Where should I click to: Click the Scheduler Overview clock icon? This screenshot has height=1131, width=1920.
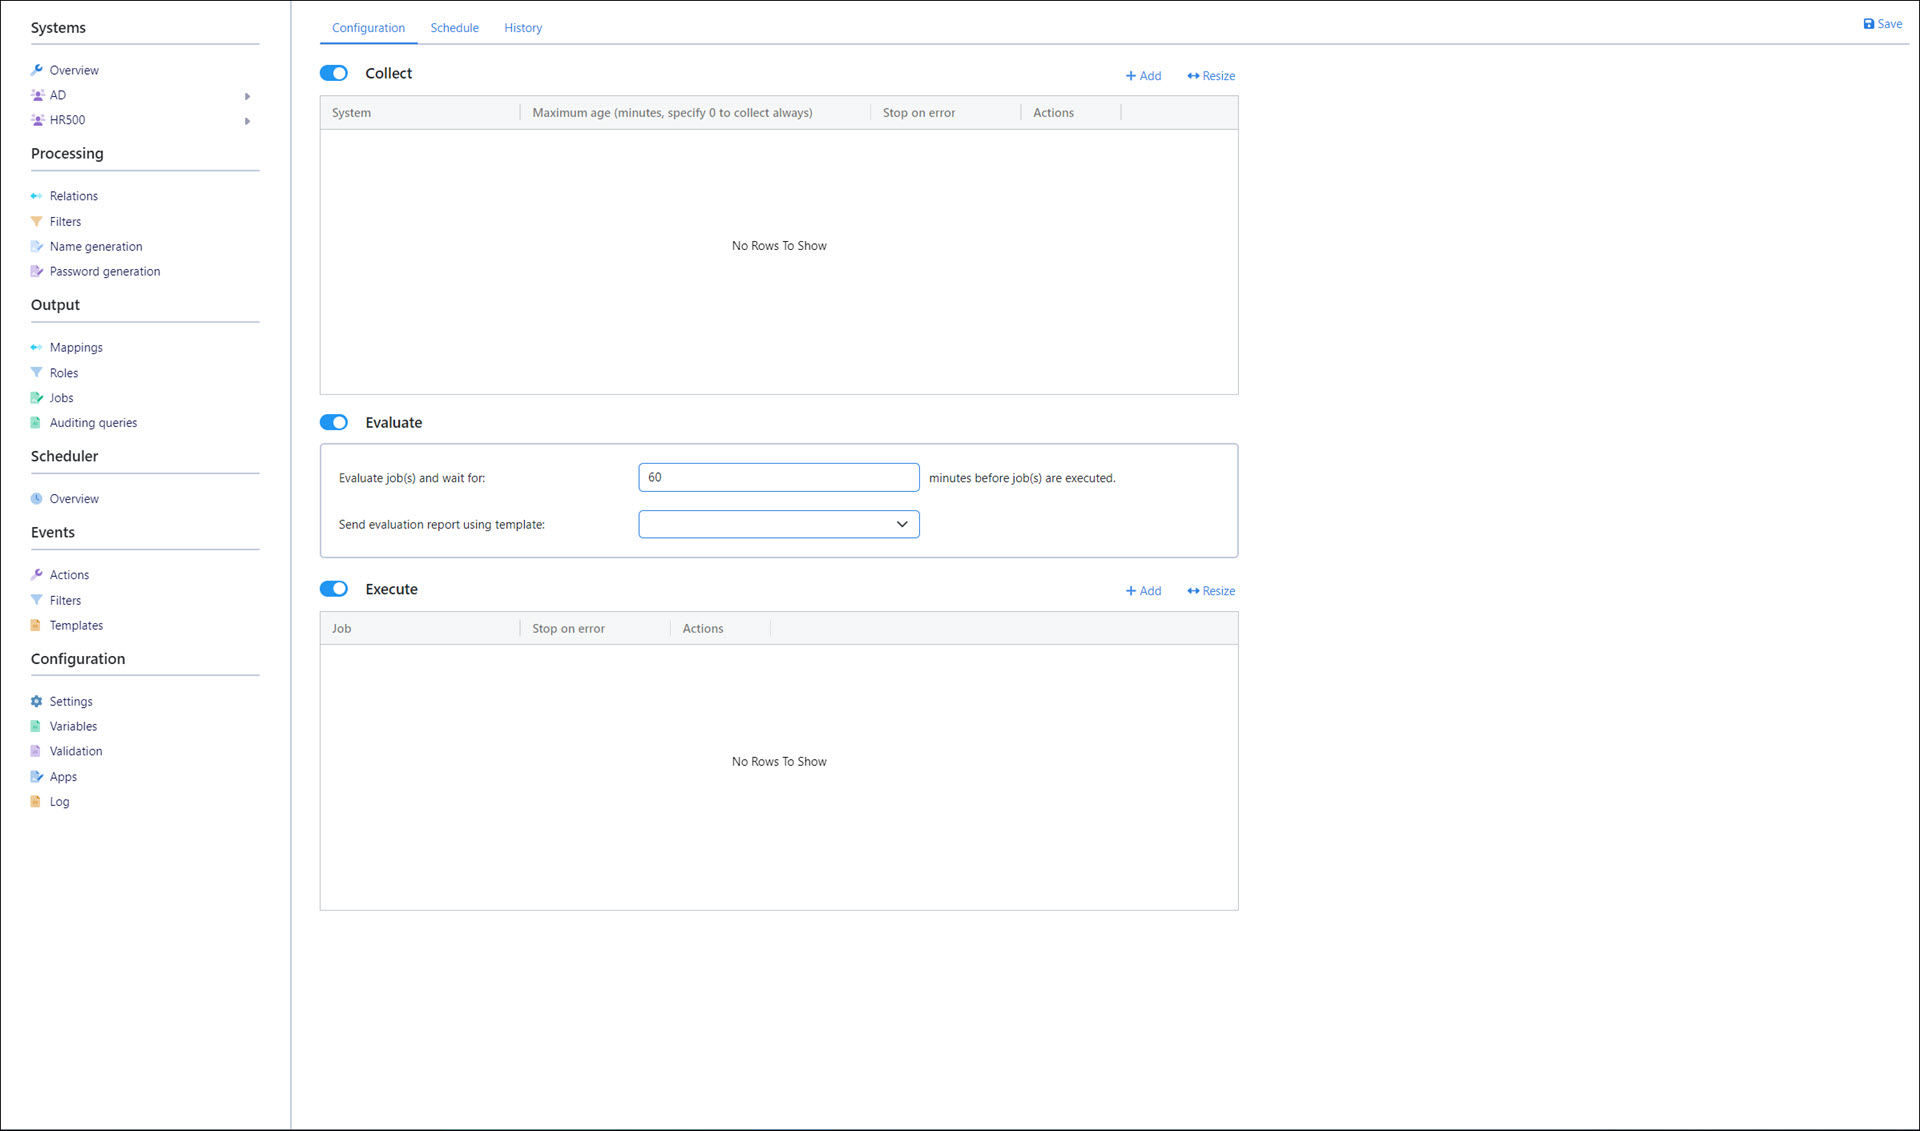[x=37, y=499]
